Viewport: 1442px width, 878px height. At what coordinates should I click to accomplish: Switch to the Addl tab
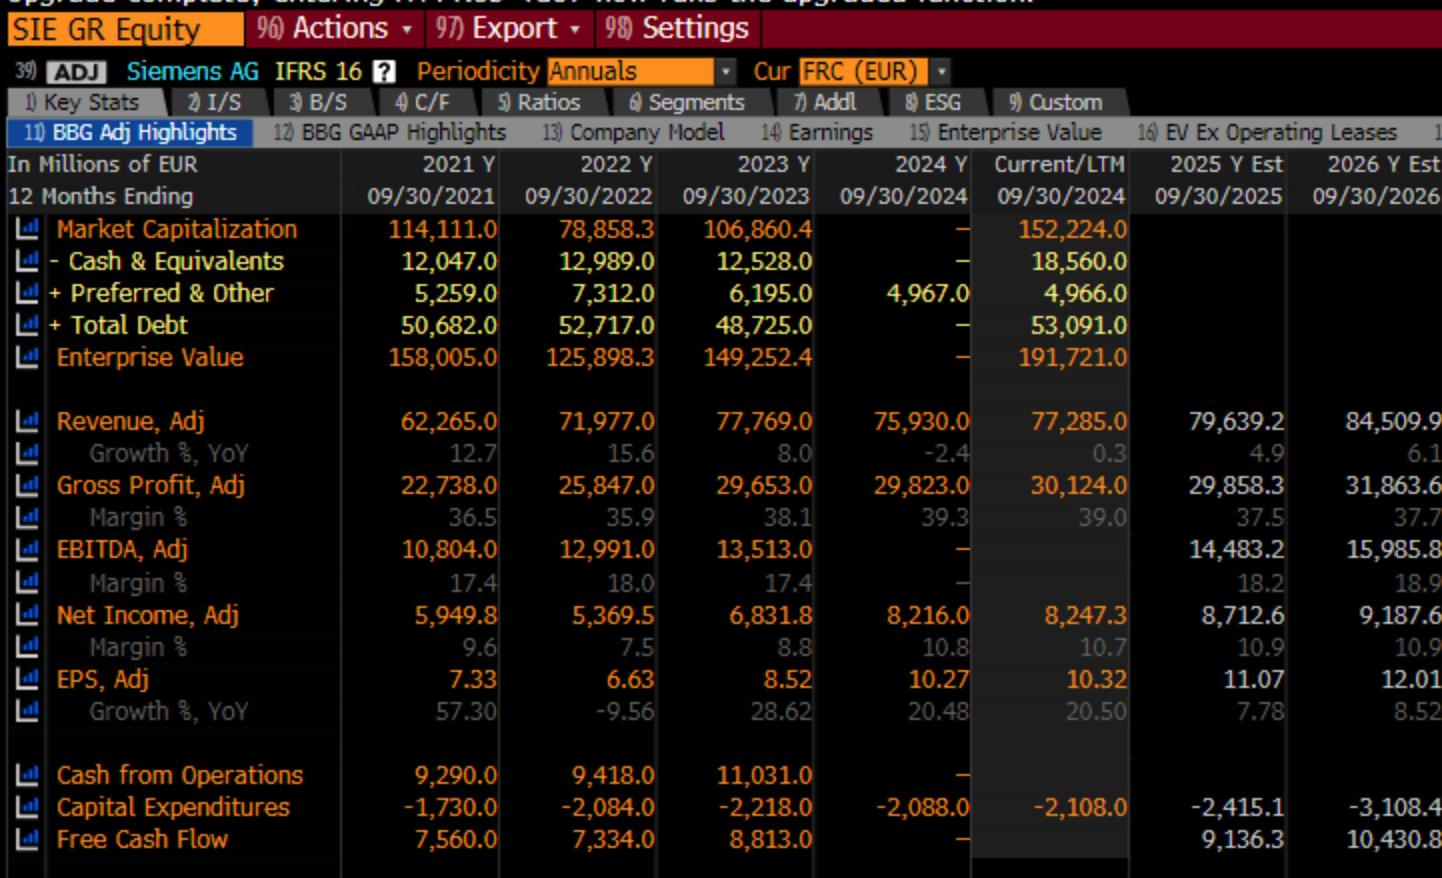pos(825,102)
